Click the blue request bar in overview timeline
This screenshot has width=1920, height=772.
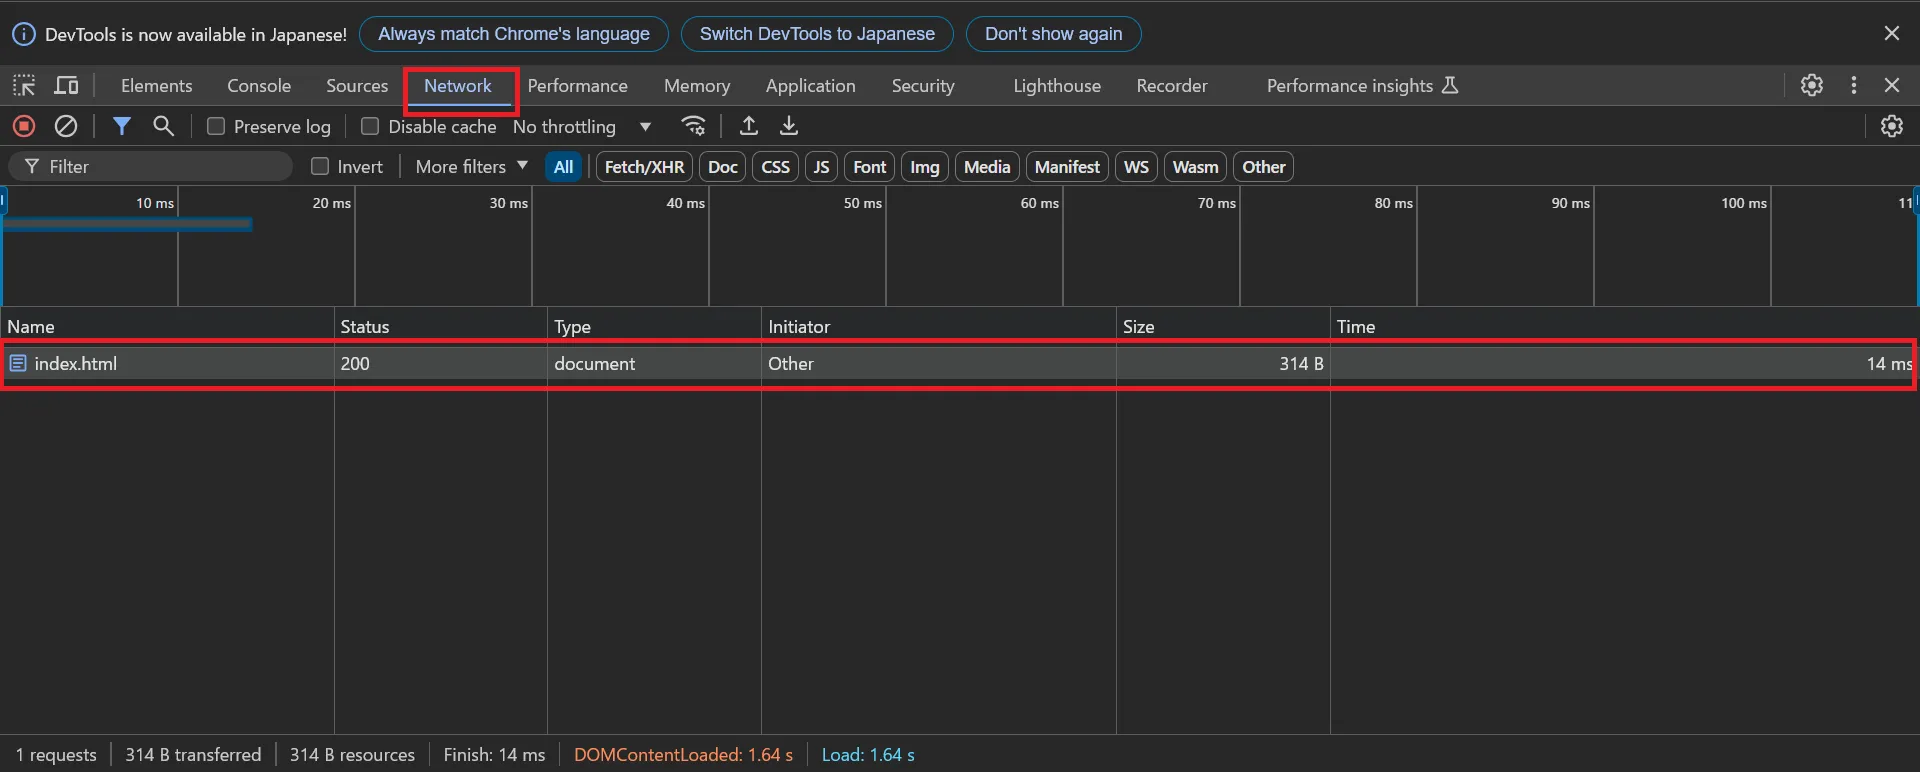click(x=127, y=224)
